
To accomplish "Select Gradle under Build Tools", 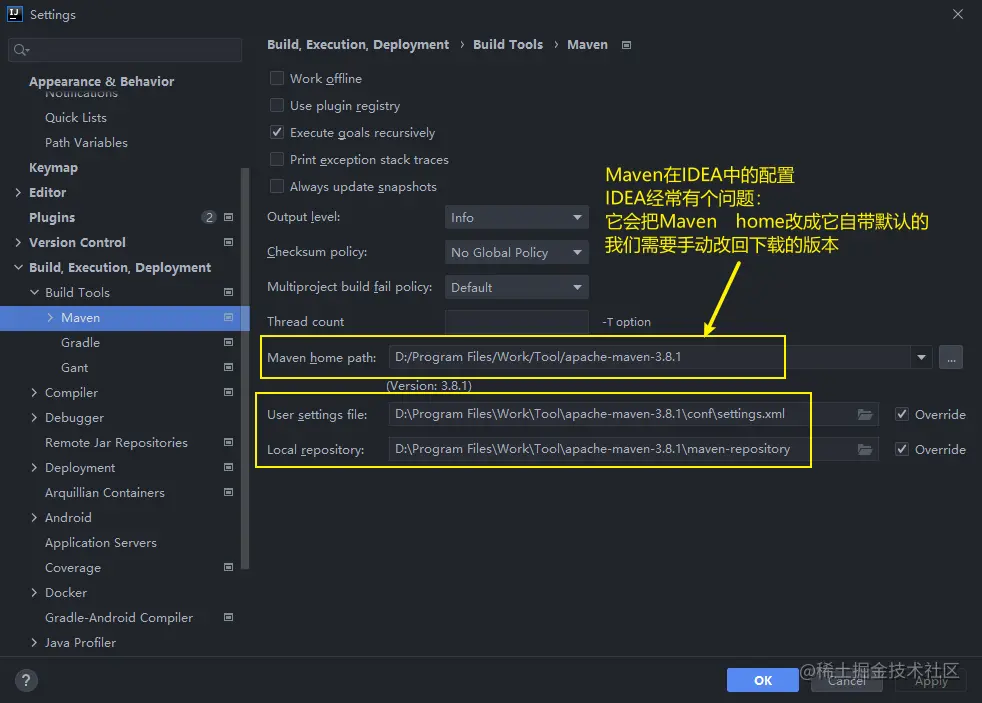I will coord(80,342).
